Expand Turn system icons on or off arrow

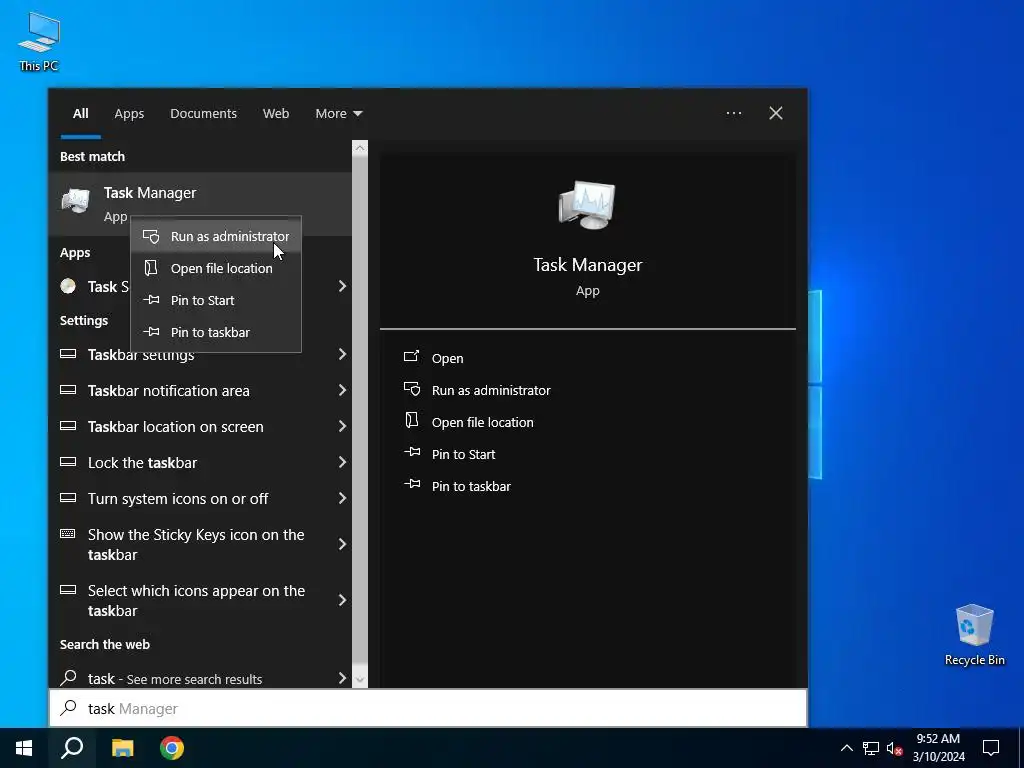click(x=342, y=498)
